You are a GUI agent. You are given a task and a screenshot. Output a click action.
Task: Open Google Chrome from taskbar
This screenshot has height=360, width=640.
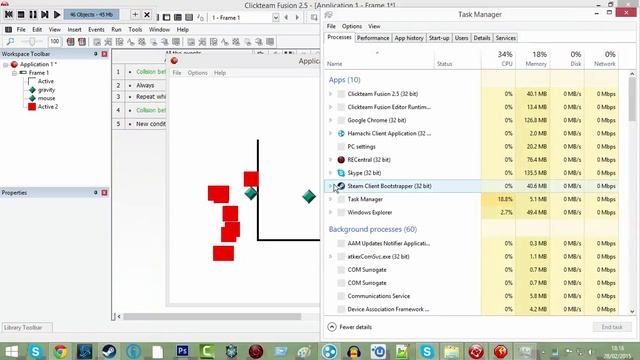(x=60, y=351)
